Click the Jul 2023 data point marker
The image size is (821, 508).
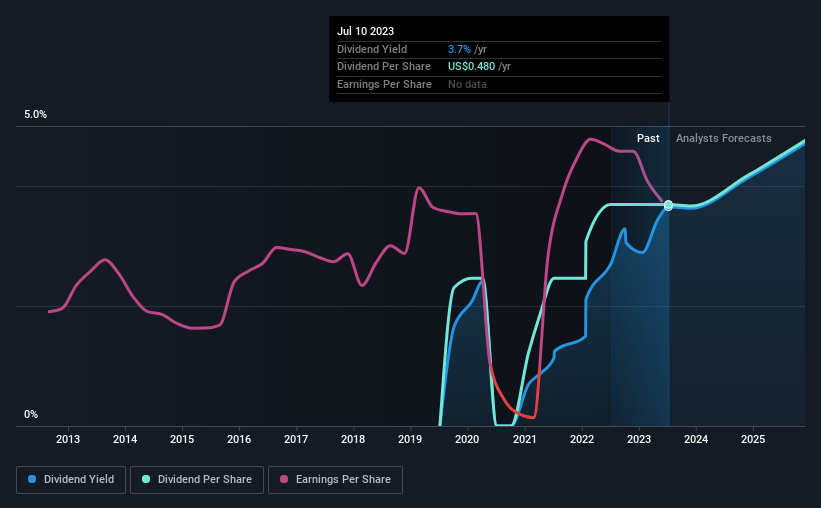[x=669, y=205]
